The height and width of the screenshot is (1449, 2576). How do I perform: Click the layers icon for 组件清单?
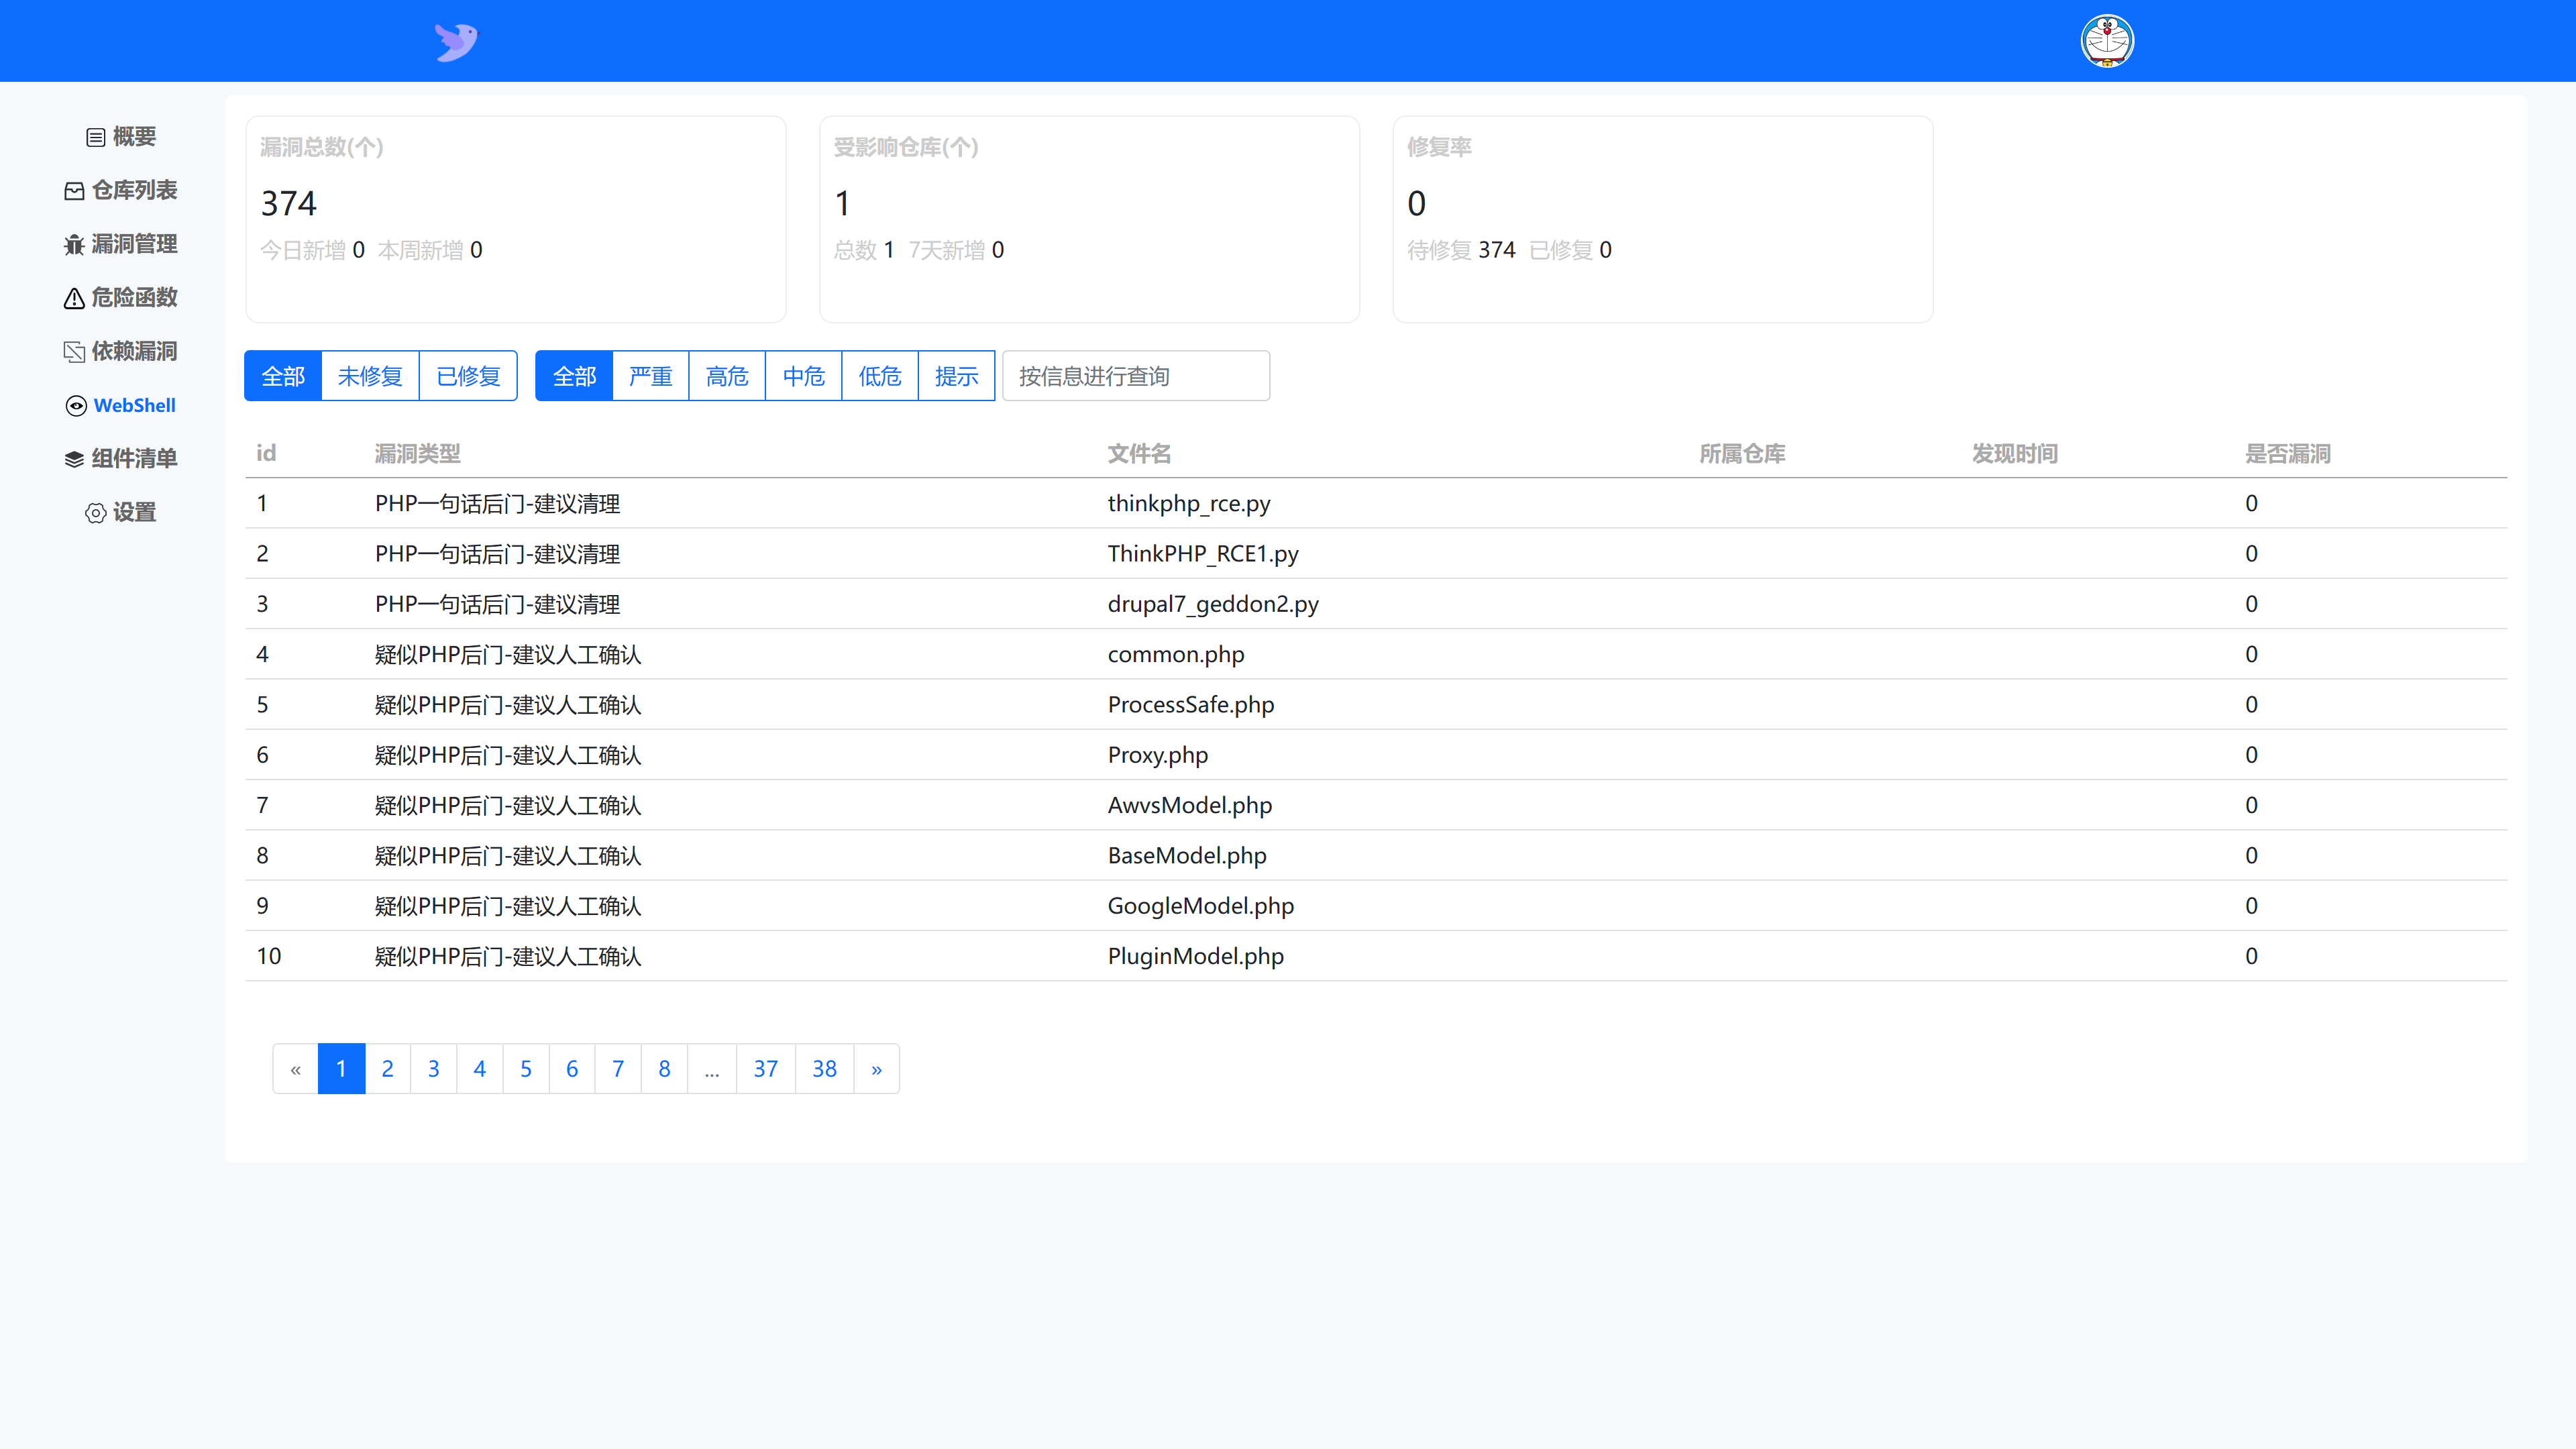(74, 459)
